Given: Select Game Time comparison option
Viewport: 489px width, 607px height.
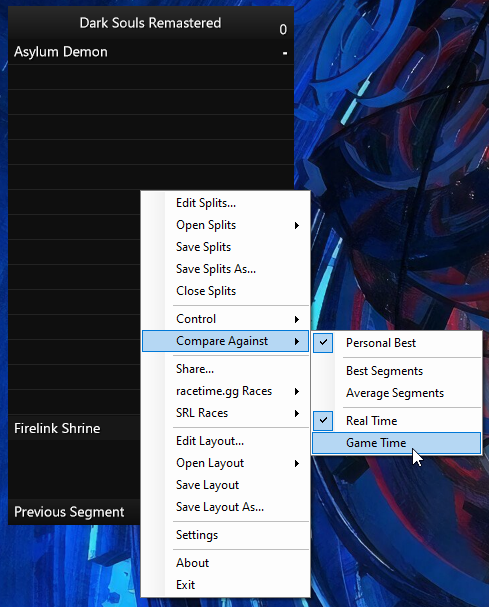Looking at the screenshot, I should [x=396, y=443].
